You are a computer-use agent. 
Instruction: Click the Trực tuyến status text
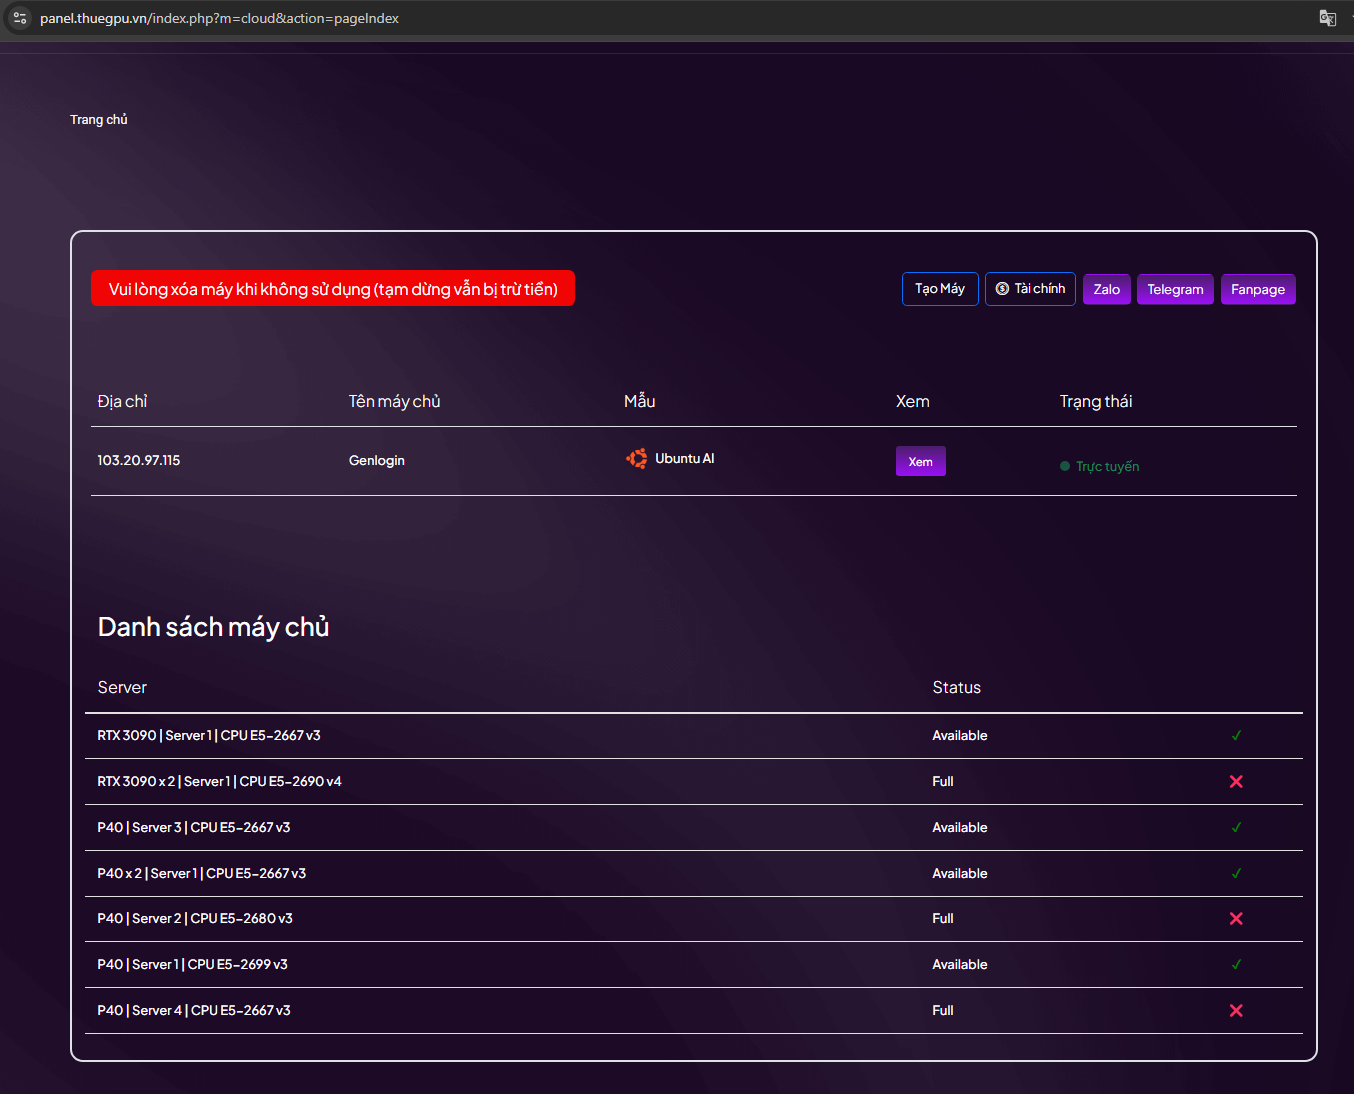tap(1107, 467)
